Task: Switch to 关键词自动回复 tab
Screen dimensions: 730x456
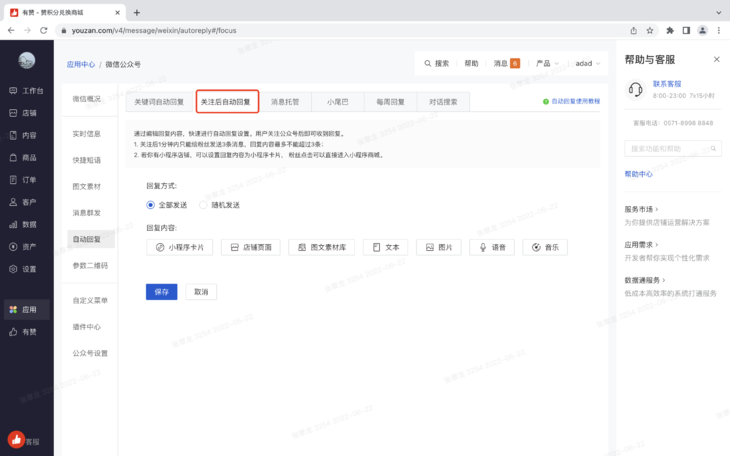Action: click(160, 102)
